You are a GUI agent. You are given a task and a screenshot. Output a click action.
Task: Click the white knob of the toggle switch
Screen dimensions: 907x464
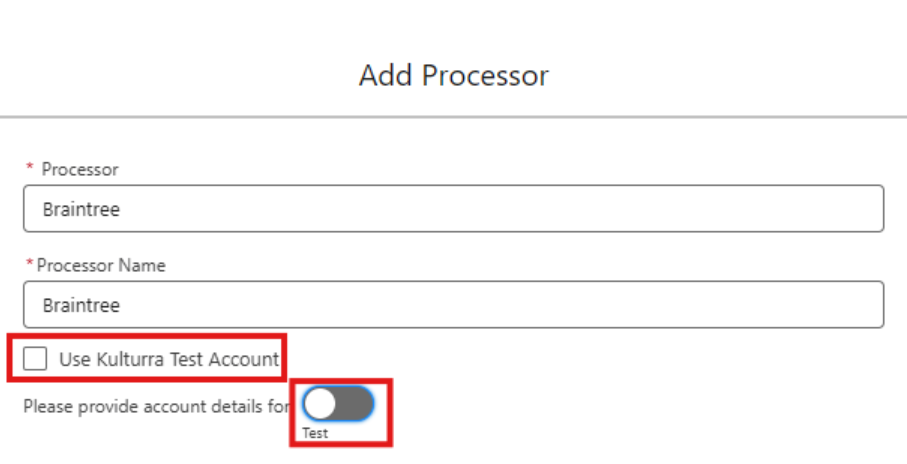coord(321,405)
